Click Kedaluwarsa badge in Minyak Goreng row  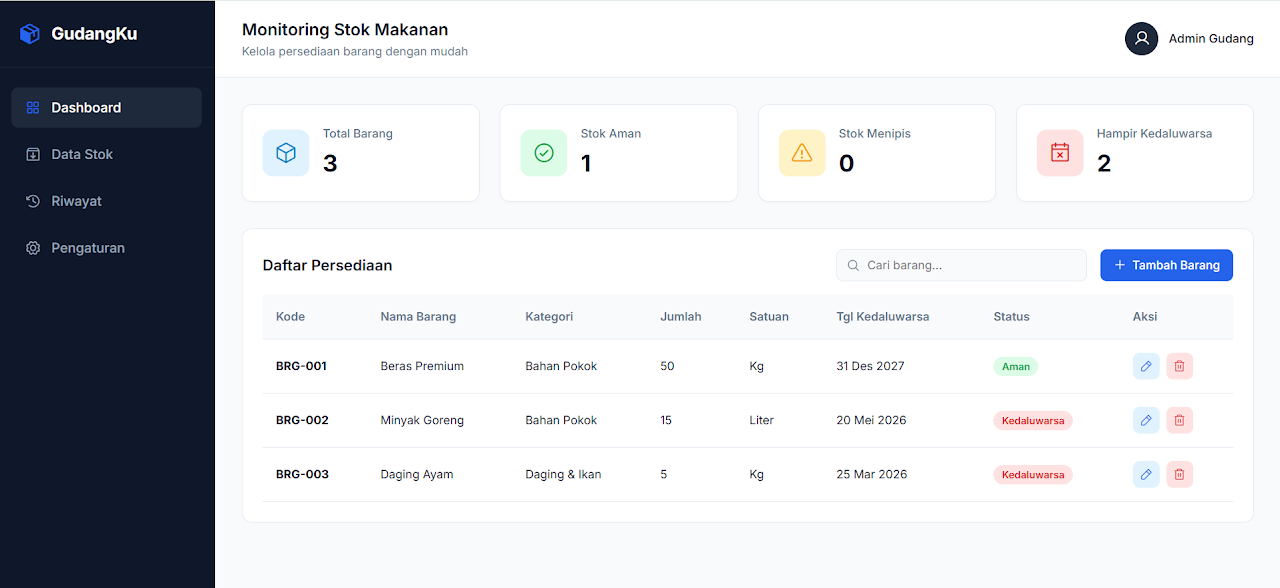pyautogui.click(x=1033, y=420)
